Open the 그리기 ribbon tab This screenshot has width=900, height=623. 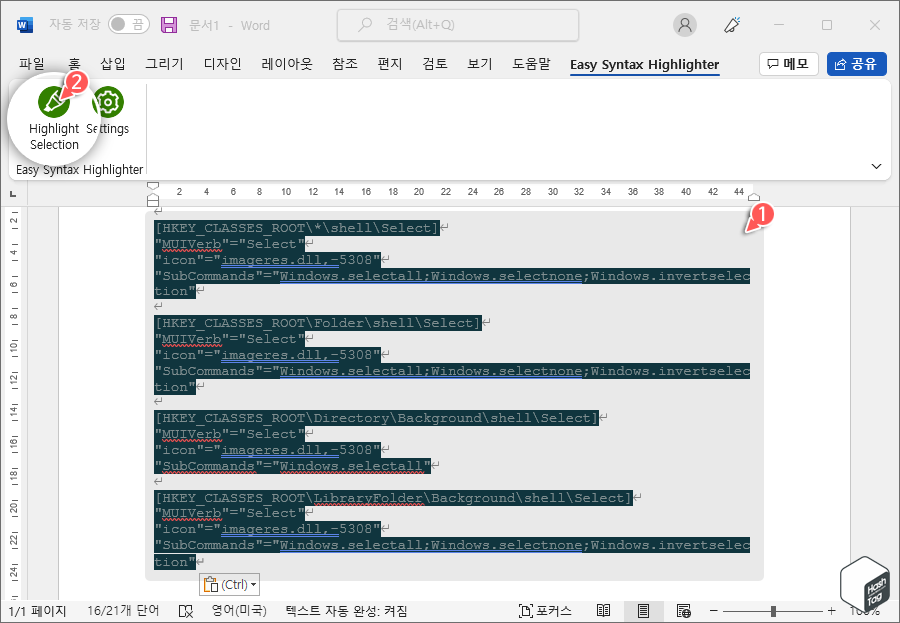tap(164, 64)
